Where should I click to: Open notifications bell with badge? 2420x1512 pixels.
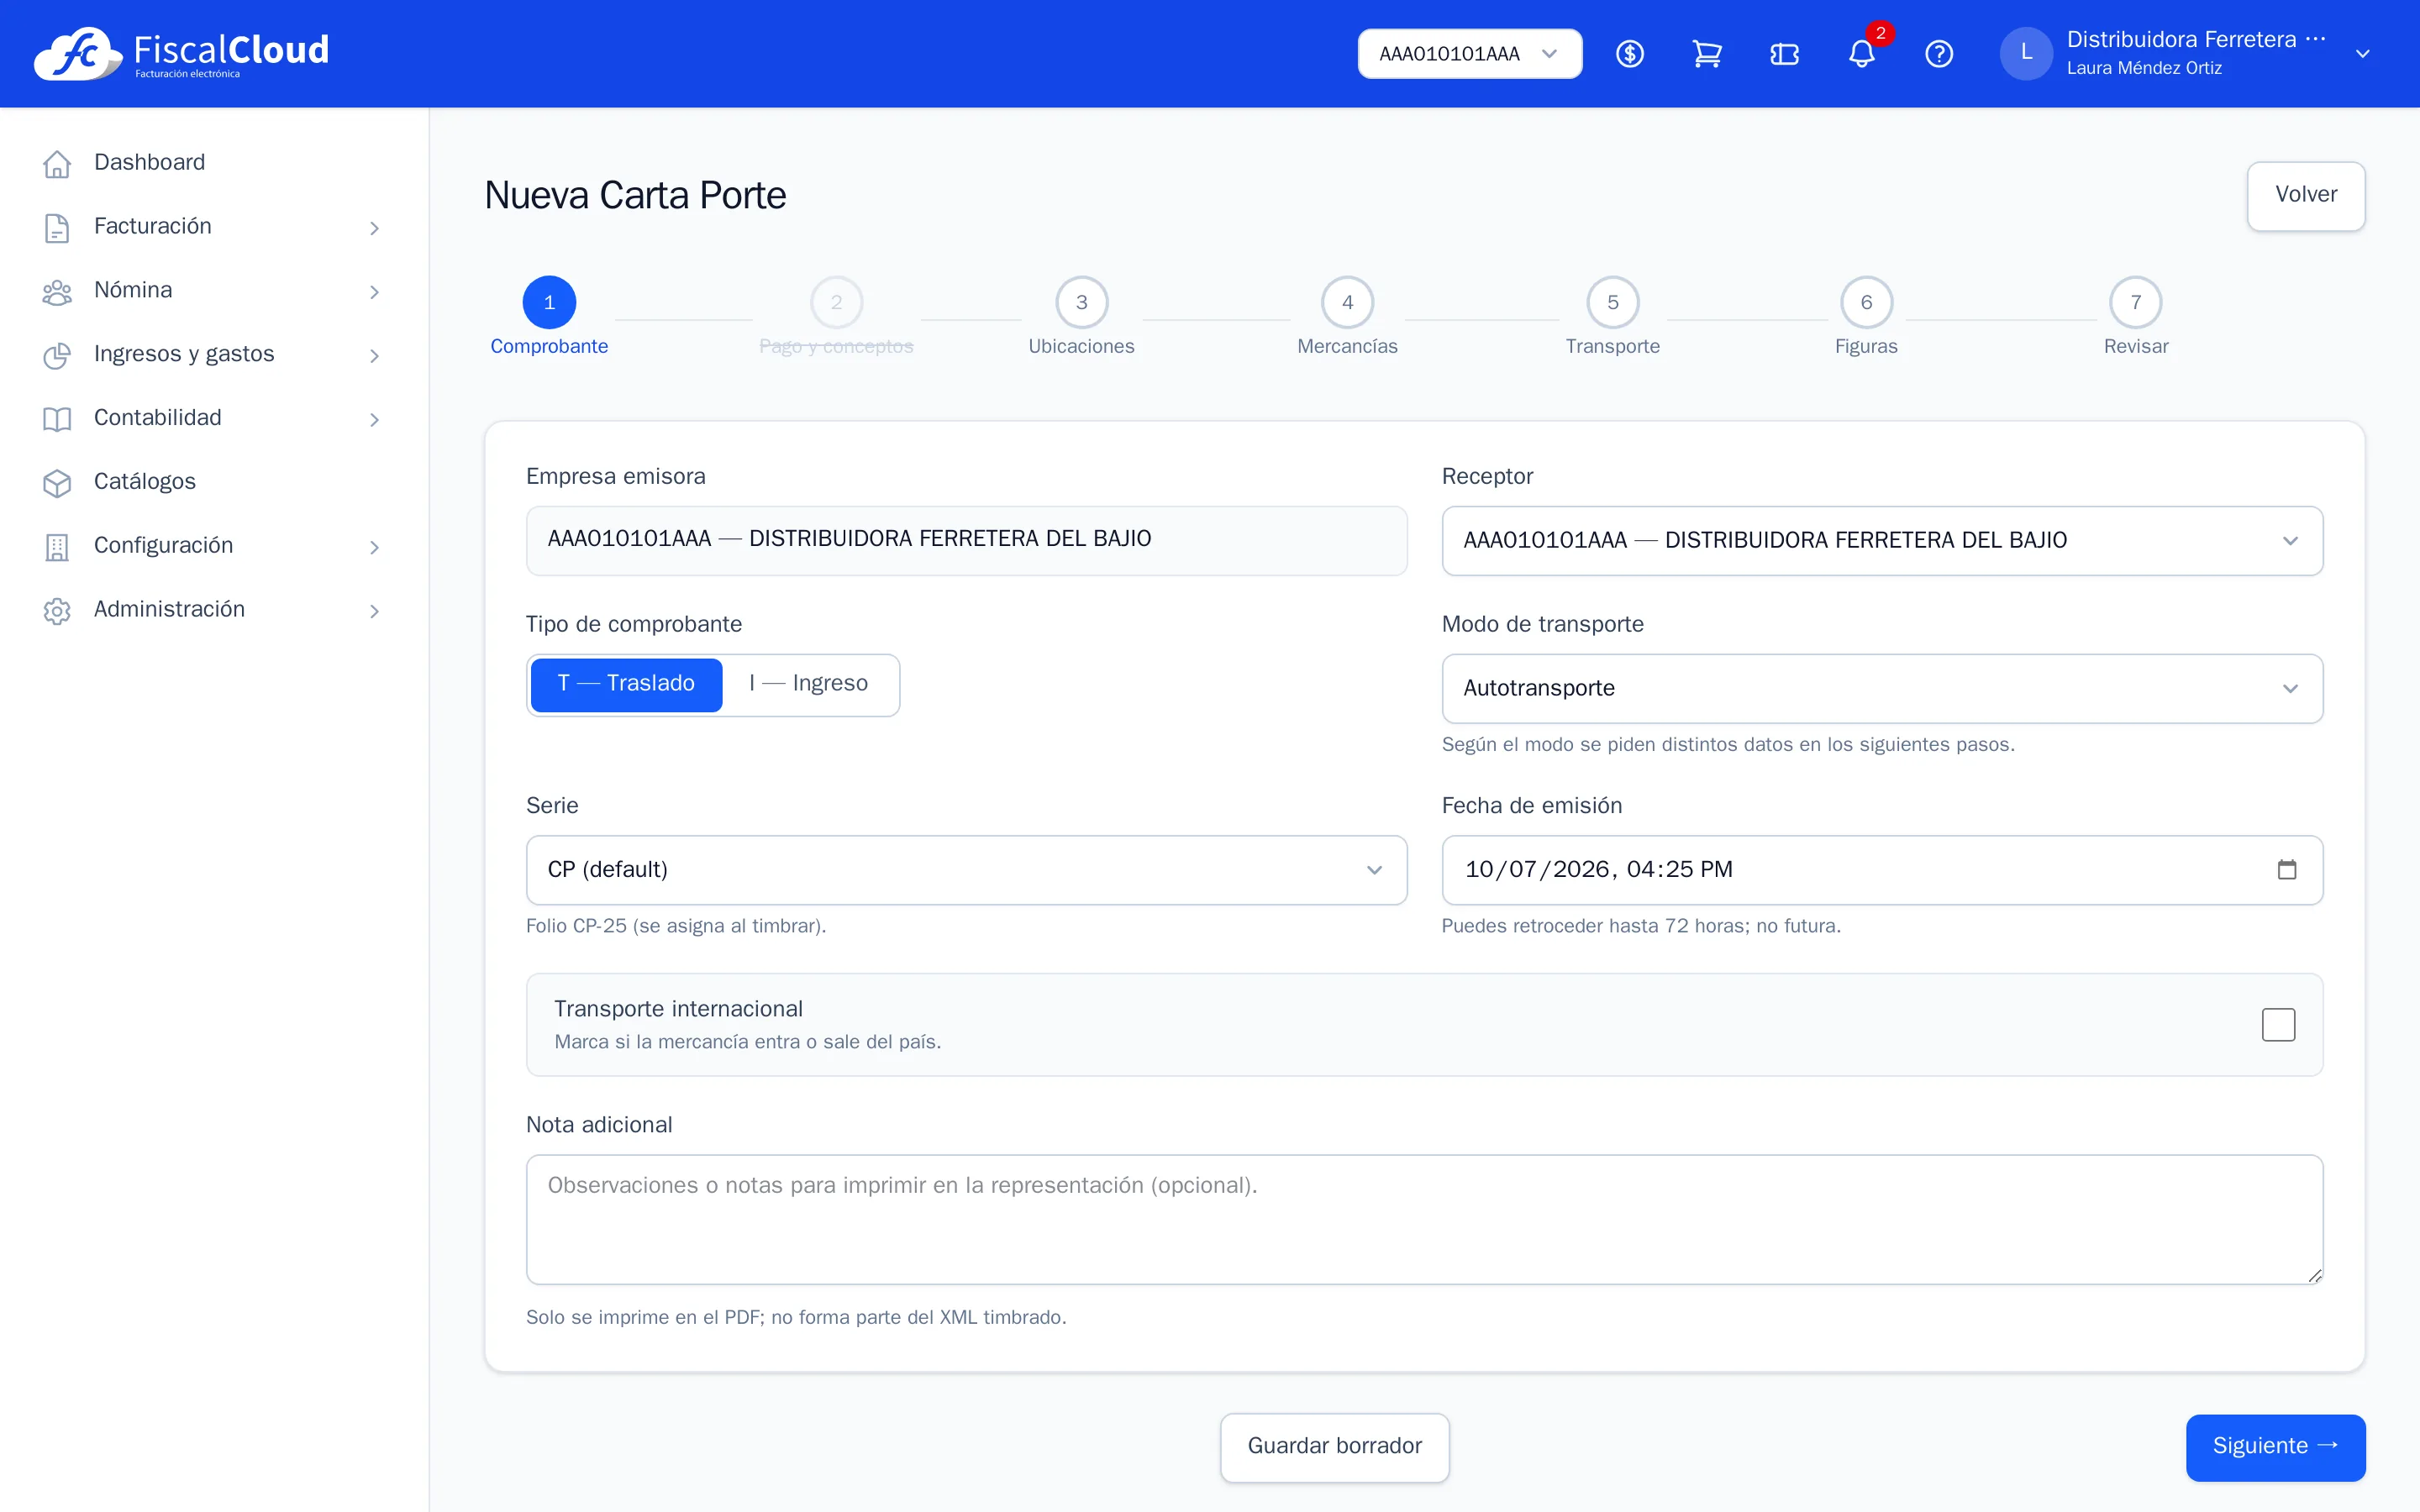click(1862, 54)
